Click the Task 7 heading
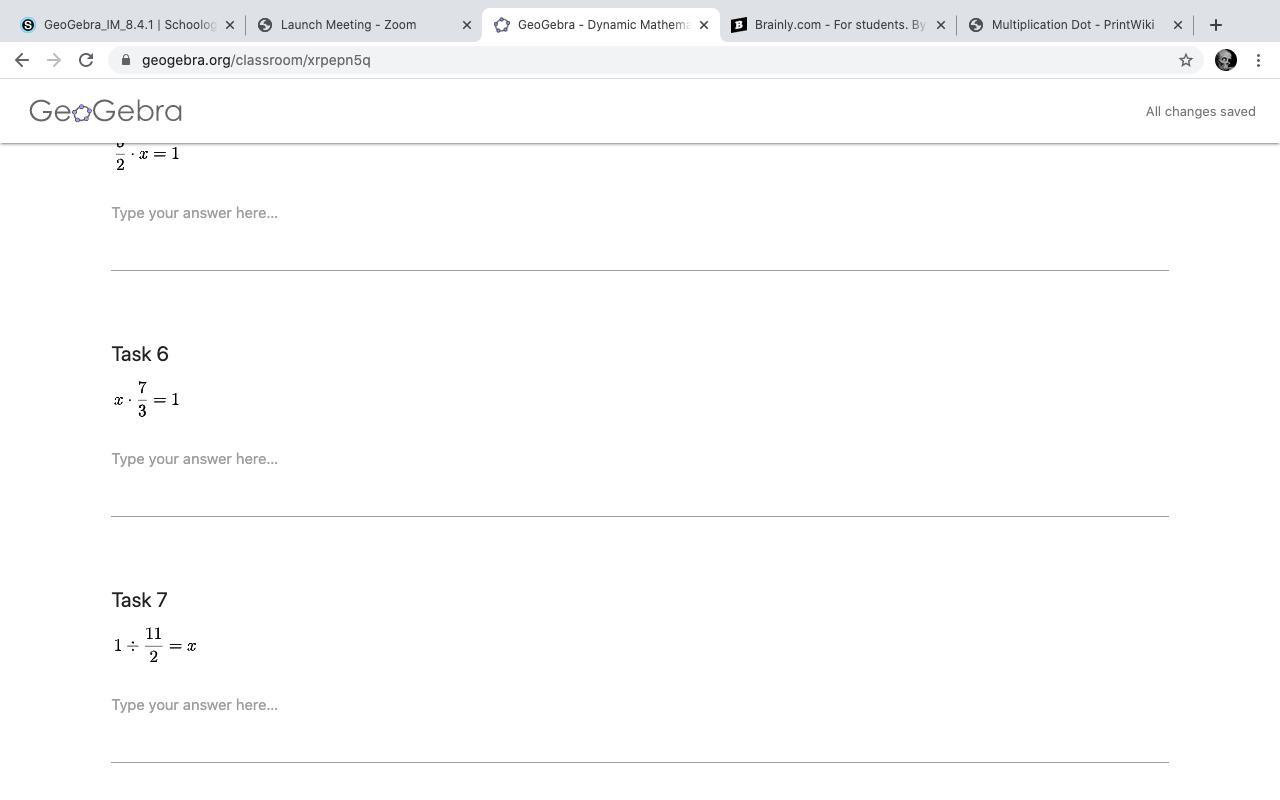The image size is (1280, 800). [139, 600]
